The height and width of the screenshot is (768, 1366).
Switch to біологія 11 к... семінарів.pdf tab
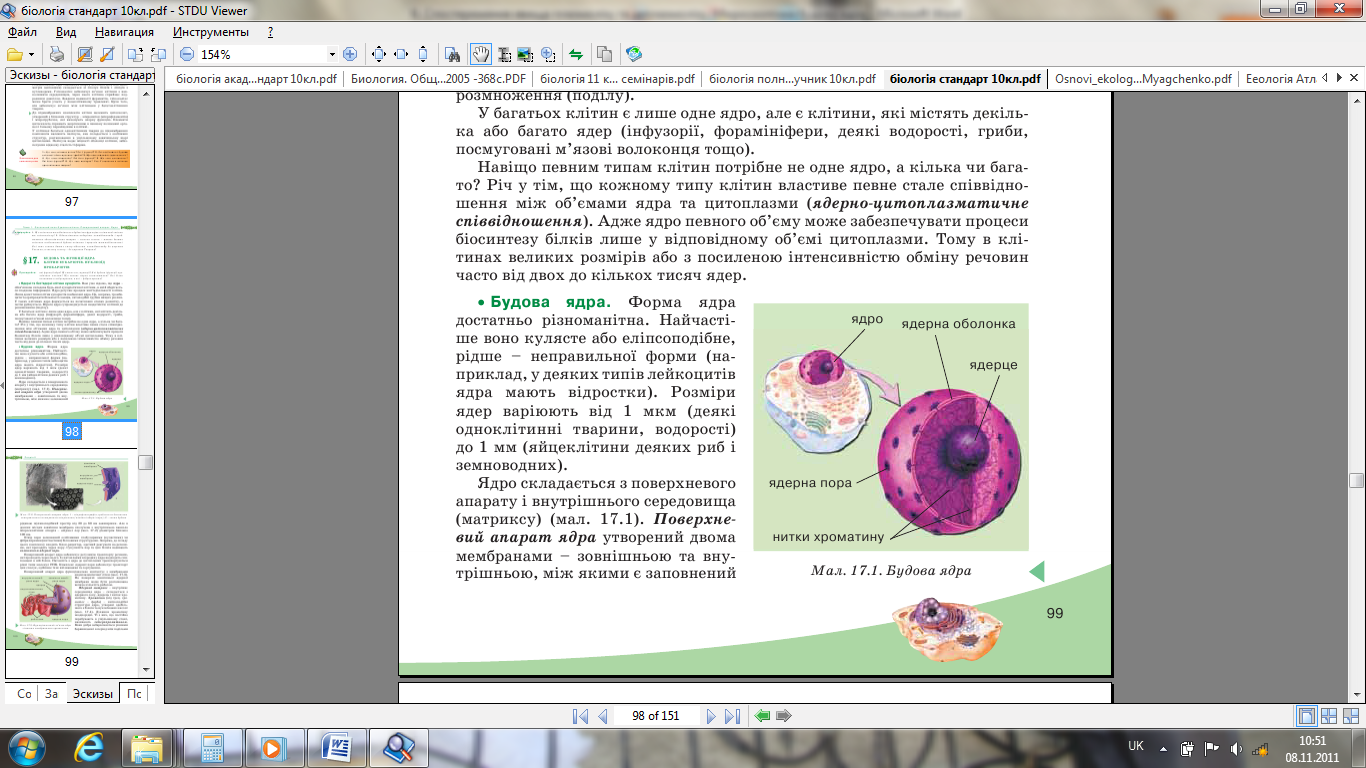pyautogui.click(x=617, y=79)
